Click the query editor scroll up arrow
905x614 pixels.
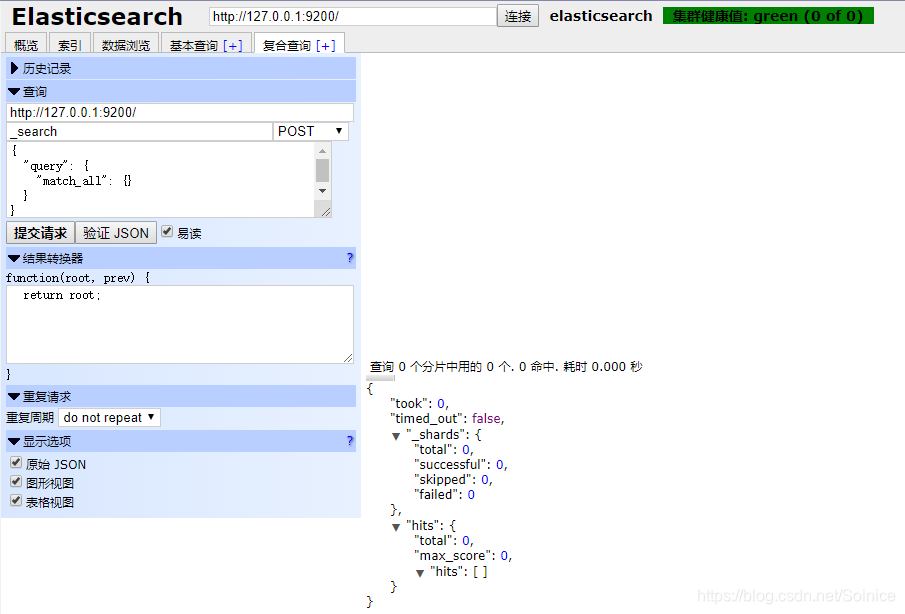point(323,151)
